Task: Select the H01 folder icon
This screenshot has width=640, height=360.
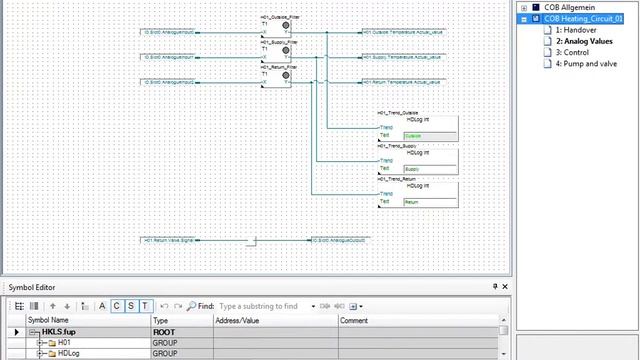Action: [x=52, y=343]
